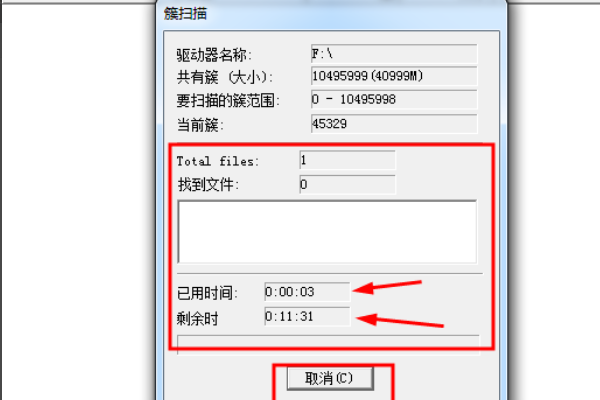Click the 共有簇 (大小) label

point(225,78)
